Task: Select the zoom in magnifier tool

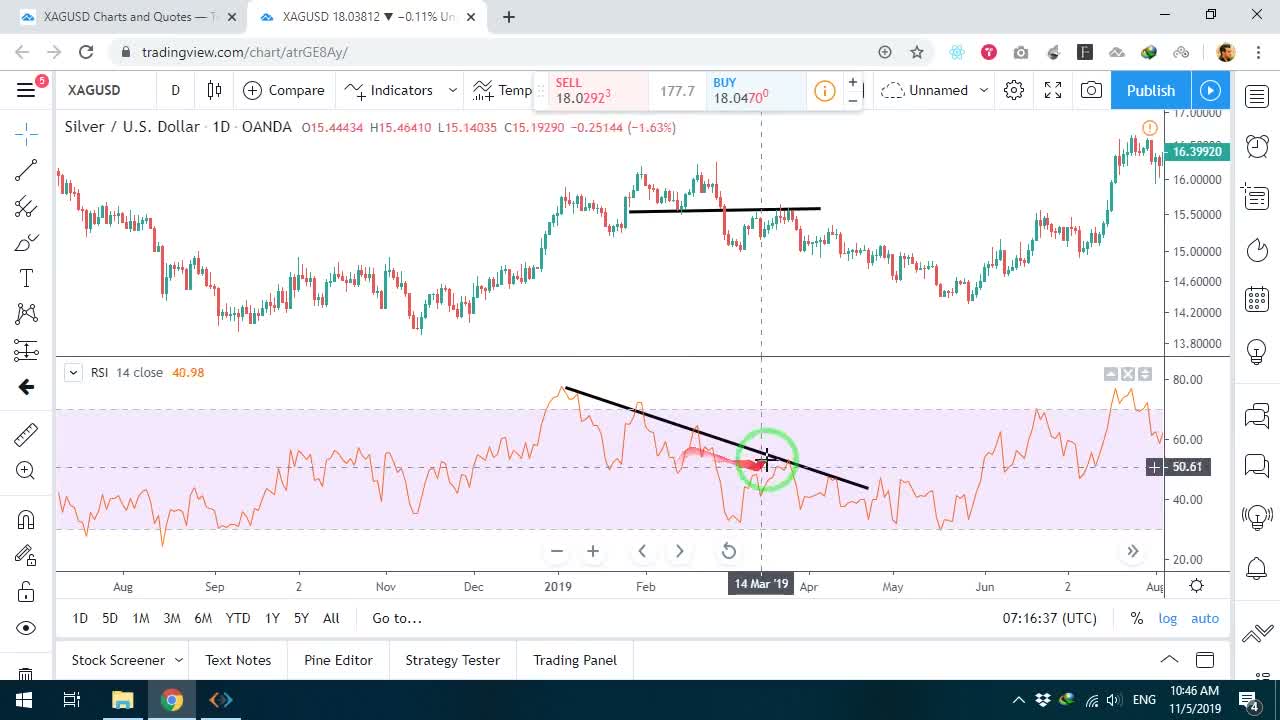Action: [26, 471]
